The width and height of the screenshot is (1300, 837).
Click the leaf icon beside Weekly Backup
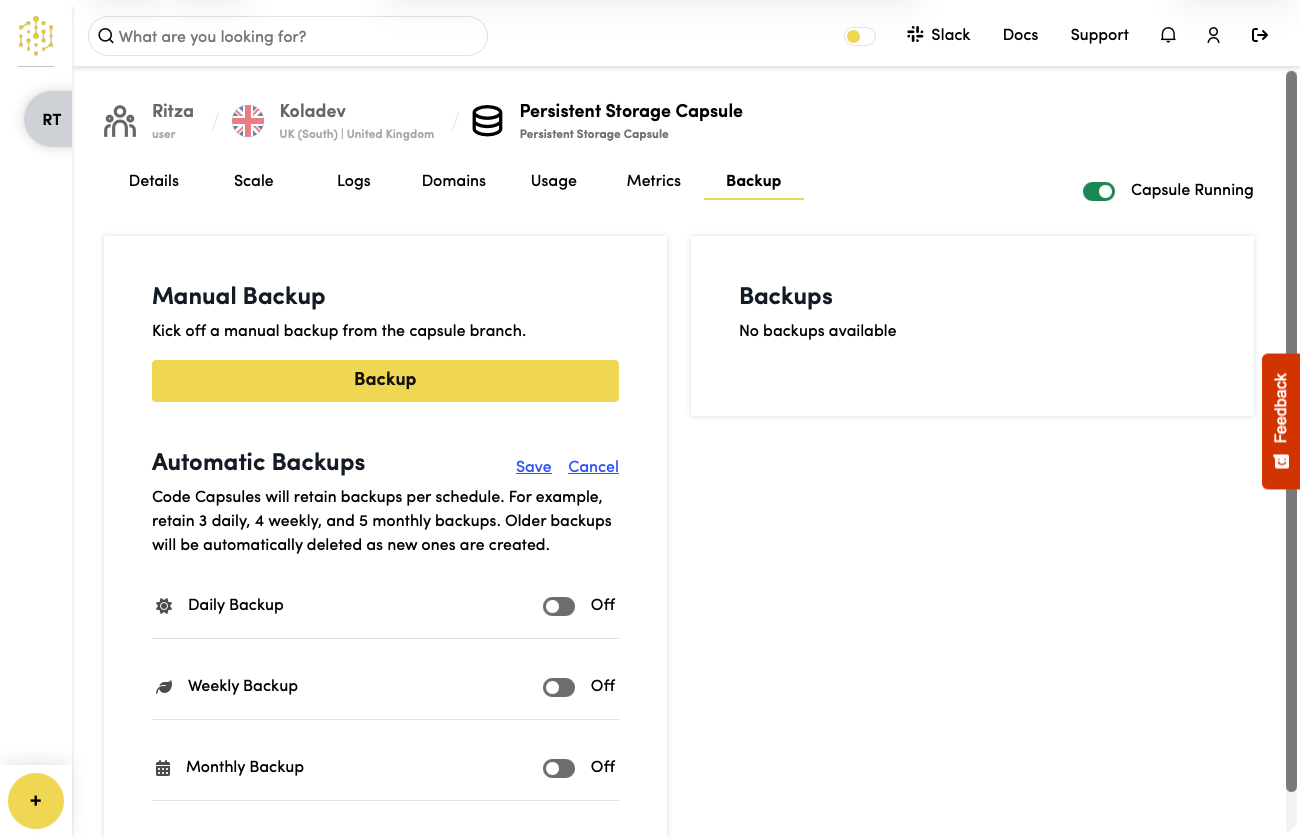coord(163,686)
